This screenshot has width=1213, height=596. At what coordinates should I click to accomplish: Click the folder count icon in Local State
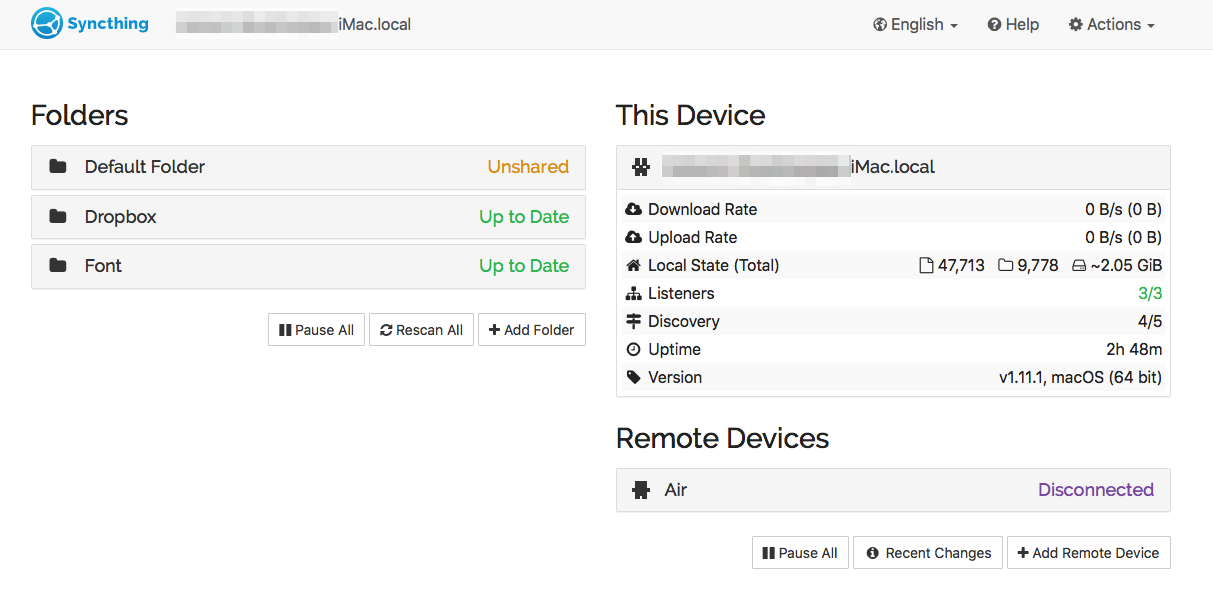click(x=1006, y=266)
